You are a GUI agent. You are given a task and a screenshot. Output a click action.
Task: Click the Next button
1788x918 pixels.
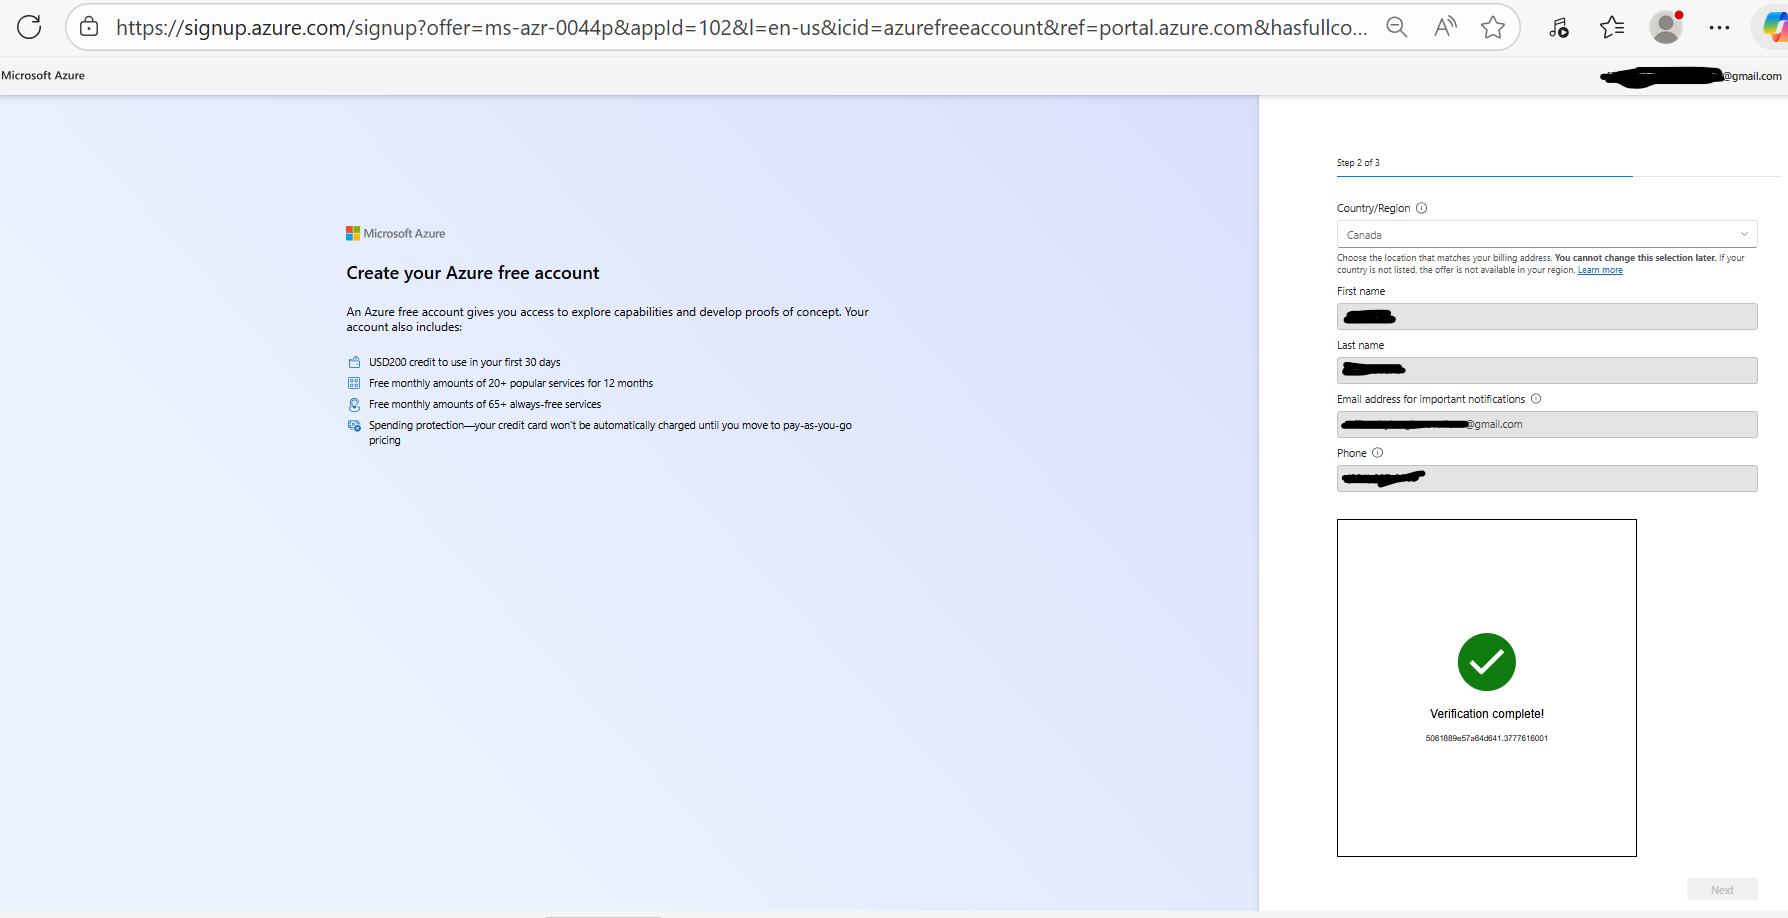pyautogui.click(x=1722, y=888)
